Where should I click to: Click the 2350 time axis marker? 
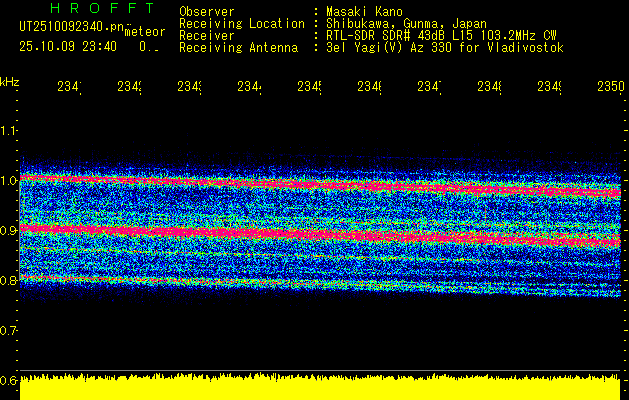pos(611,87)
